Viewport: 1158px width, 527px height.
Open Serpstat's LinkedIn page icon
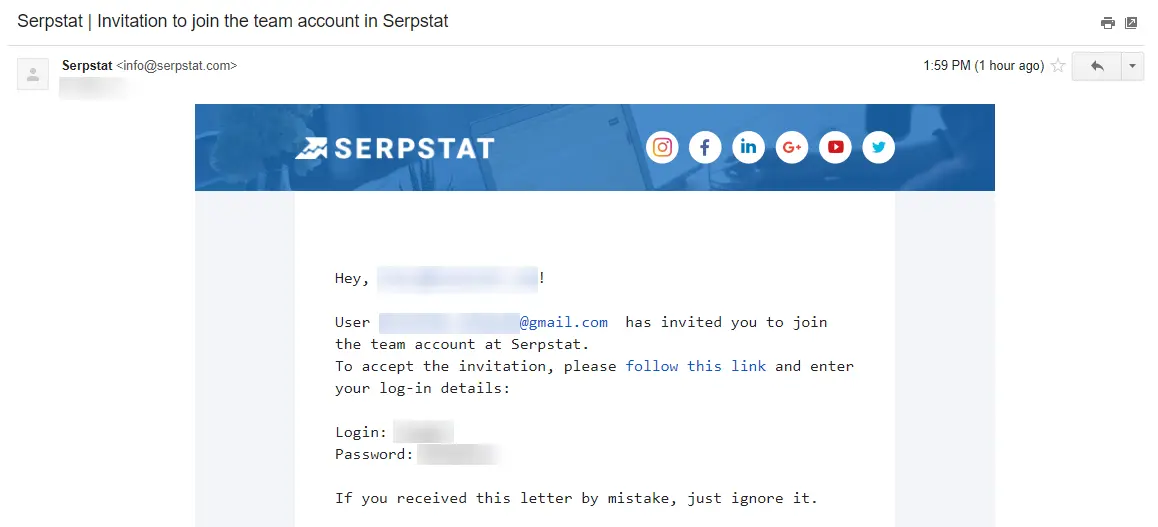748,148
